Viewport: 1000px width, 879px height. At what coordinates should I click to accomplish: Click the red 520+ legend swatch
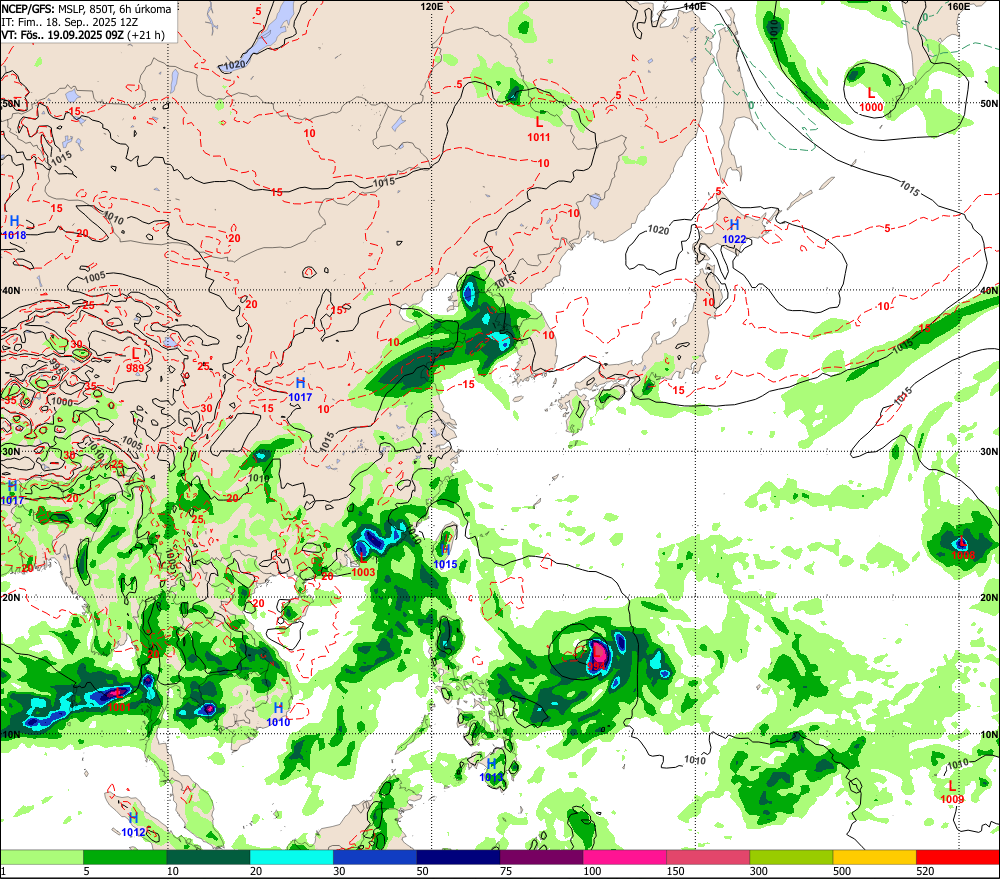957,857
